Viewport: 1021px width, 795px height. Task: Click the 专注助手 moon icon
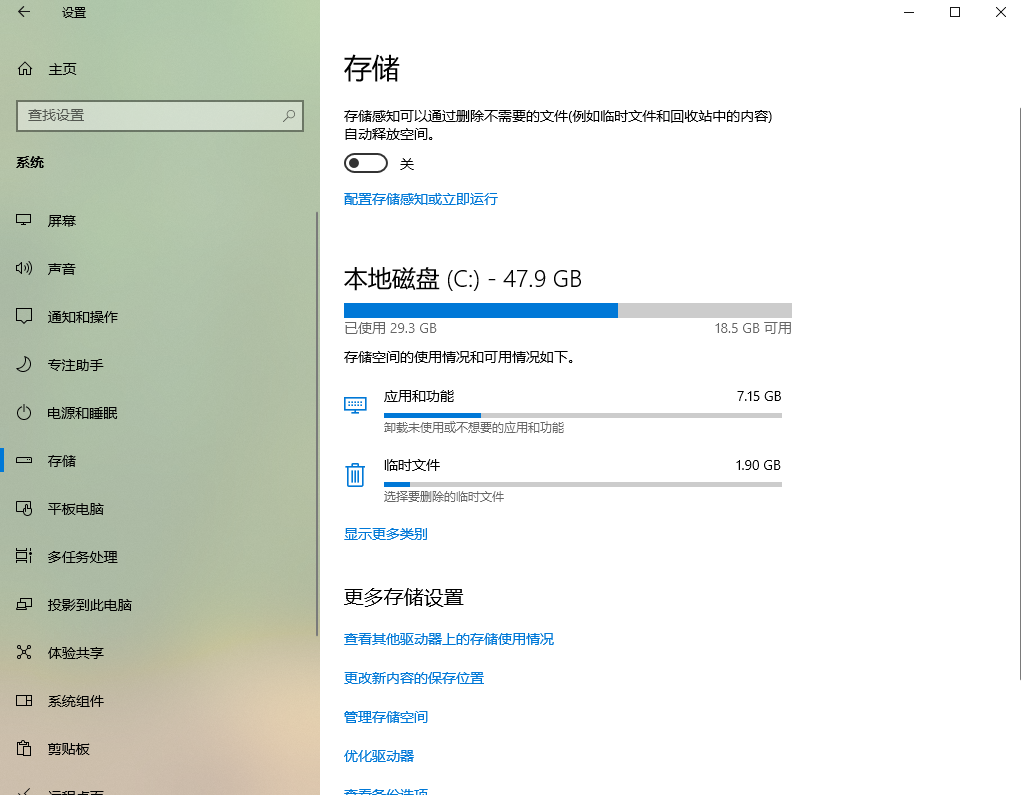(23, 365)
